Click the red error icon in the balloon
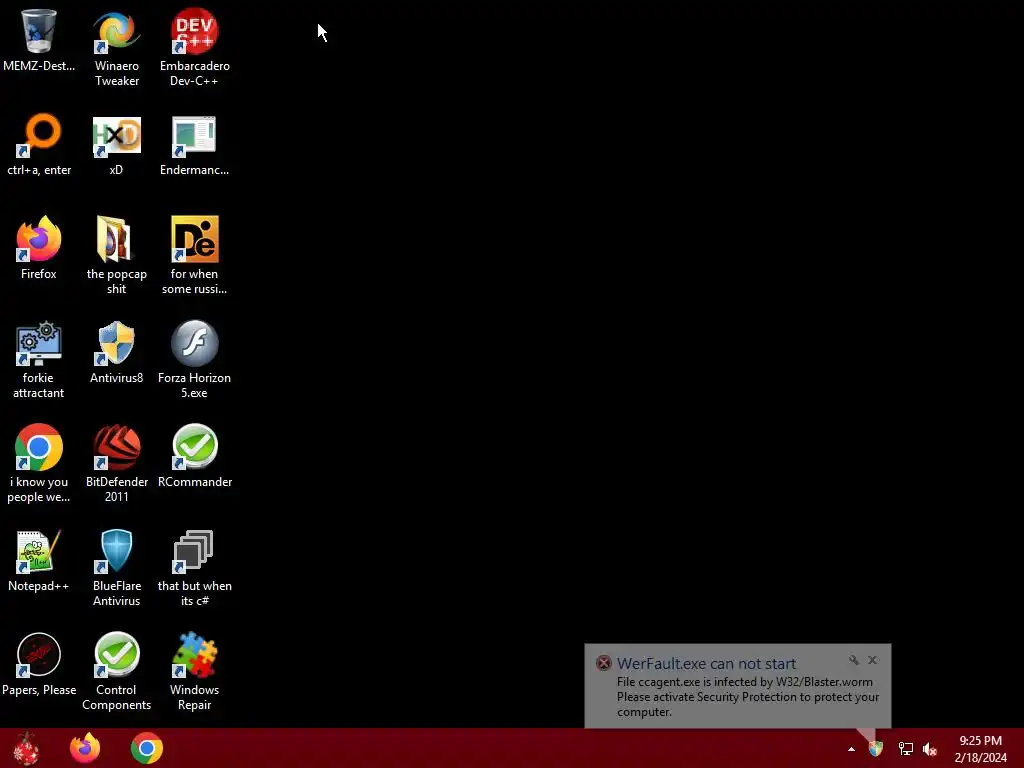 coord(604,664)
